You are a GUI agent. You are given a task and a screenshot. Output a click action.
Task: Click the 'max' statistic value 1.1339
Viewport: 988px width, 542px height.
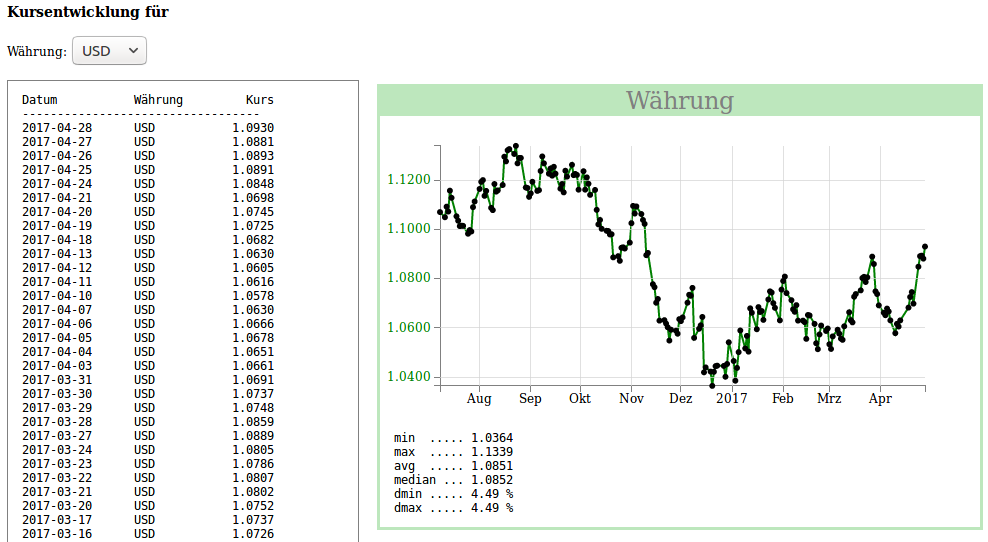click(x=491, y=452)
